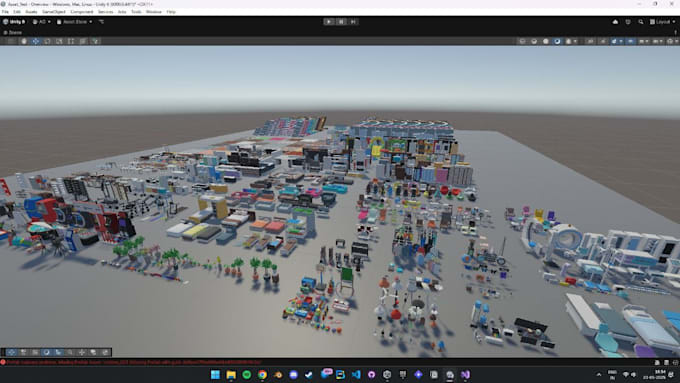The width and height of the screenshot is (680, 383).
Task: Open the purple Visual Studio taskbar icon
Action: (465, 374)
